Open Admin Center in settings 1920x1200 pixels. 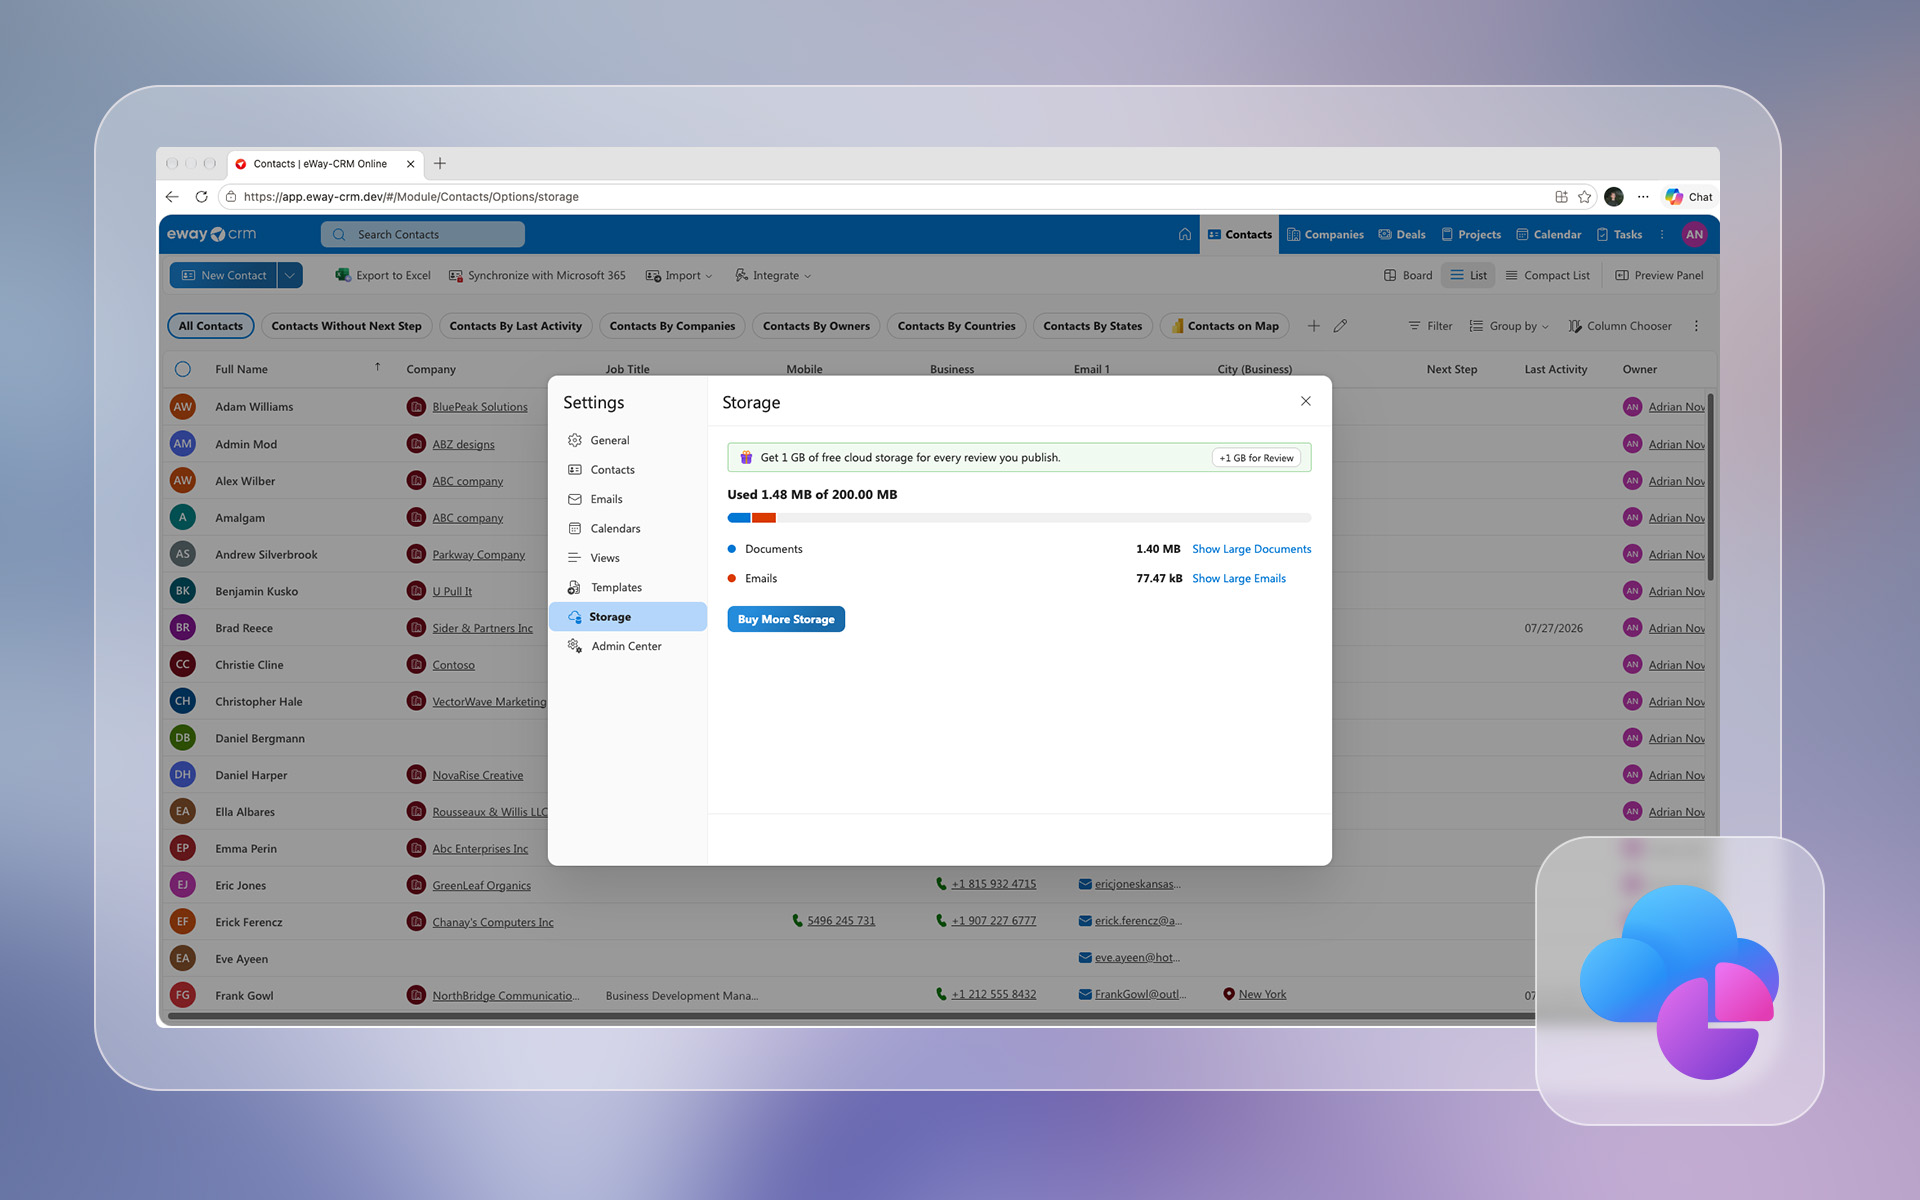click(628, 646)
